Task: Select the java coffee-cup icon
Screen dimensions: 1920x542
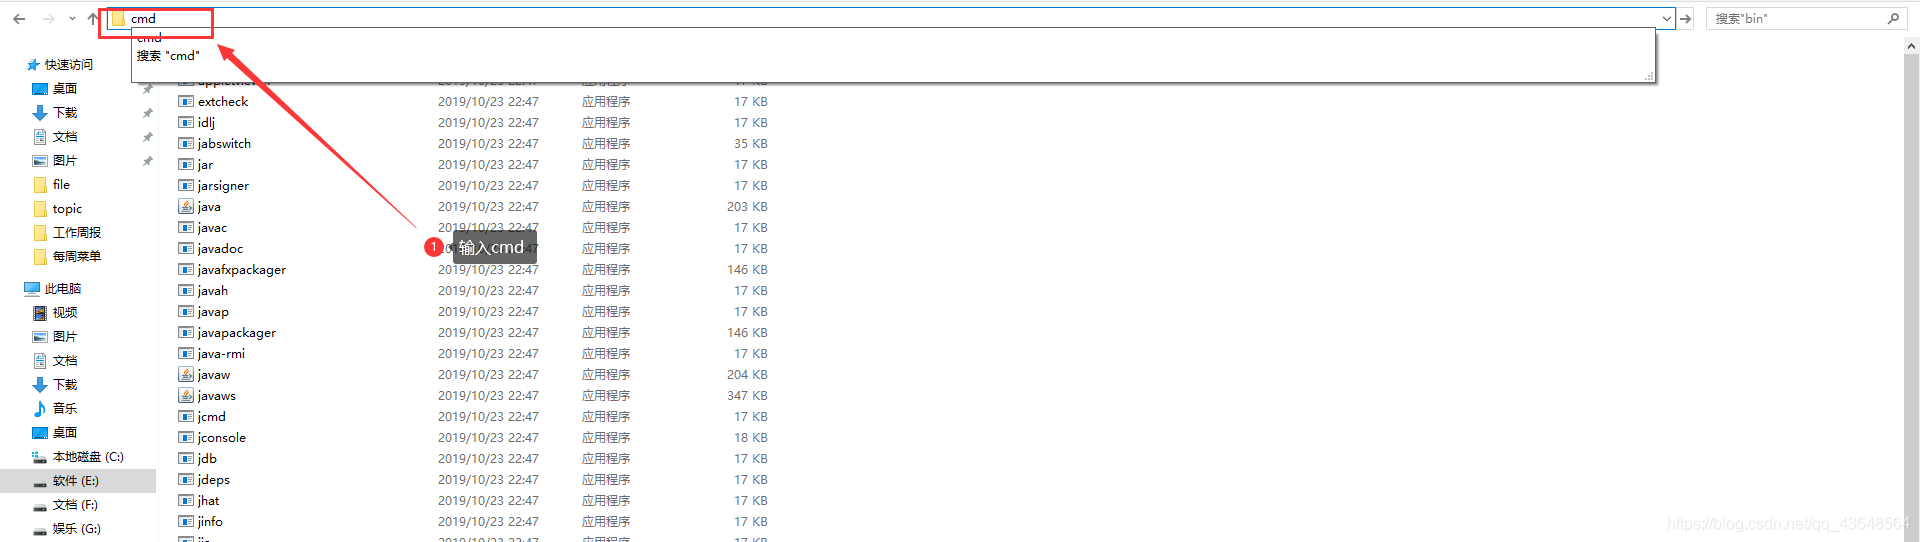Action: (186, 207)
